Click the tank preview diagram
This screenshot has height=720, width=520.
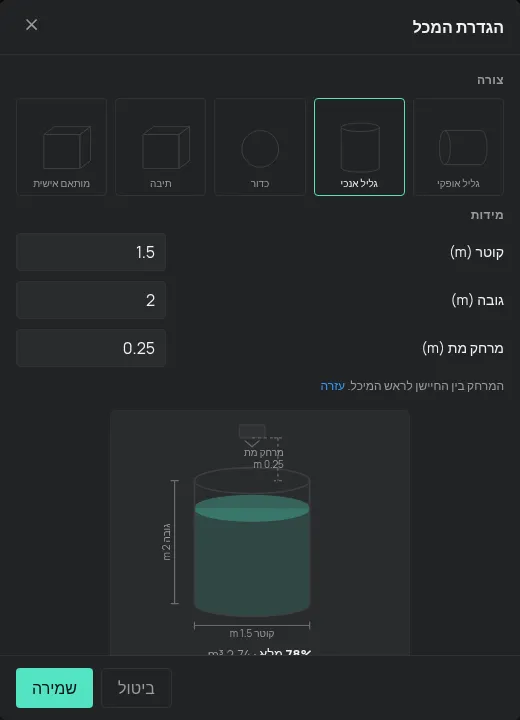pyautogui.click(x=260, y=533)
